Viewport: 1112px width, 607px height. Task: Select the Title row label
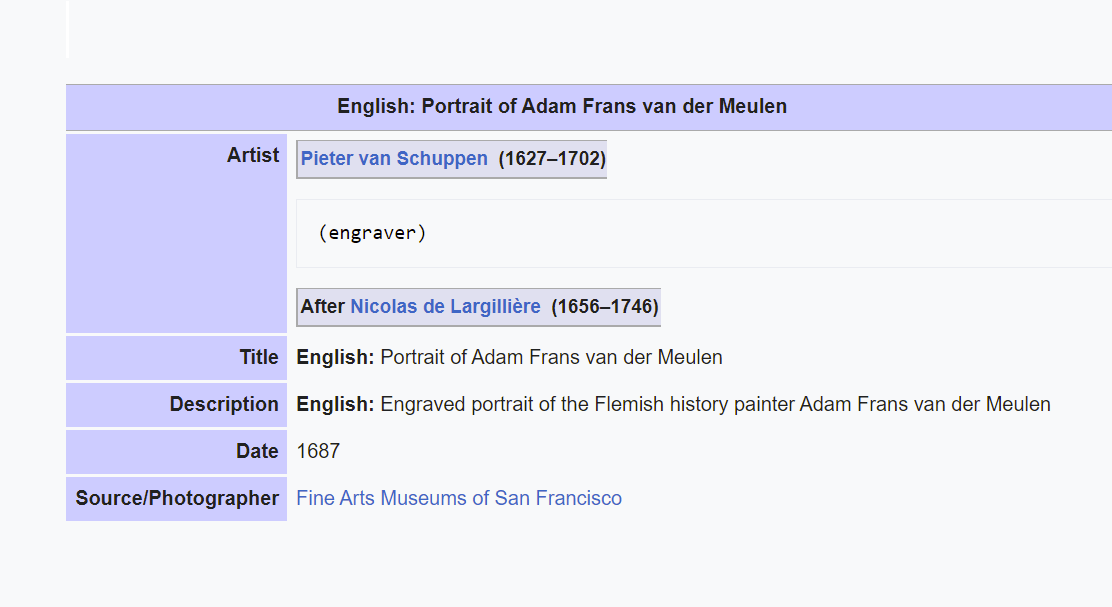(259, 357)
